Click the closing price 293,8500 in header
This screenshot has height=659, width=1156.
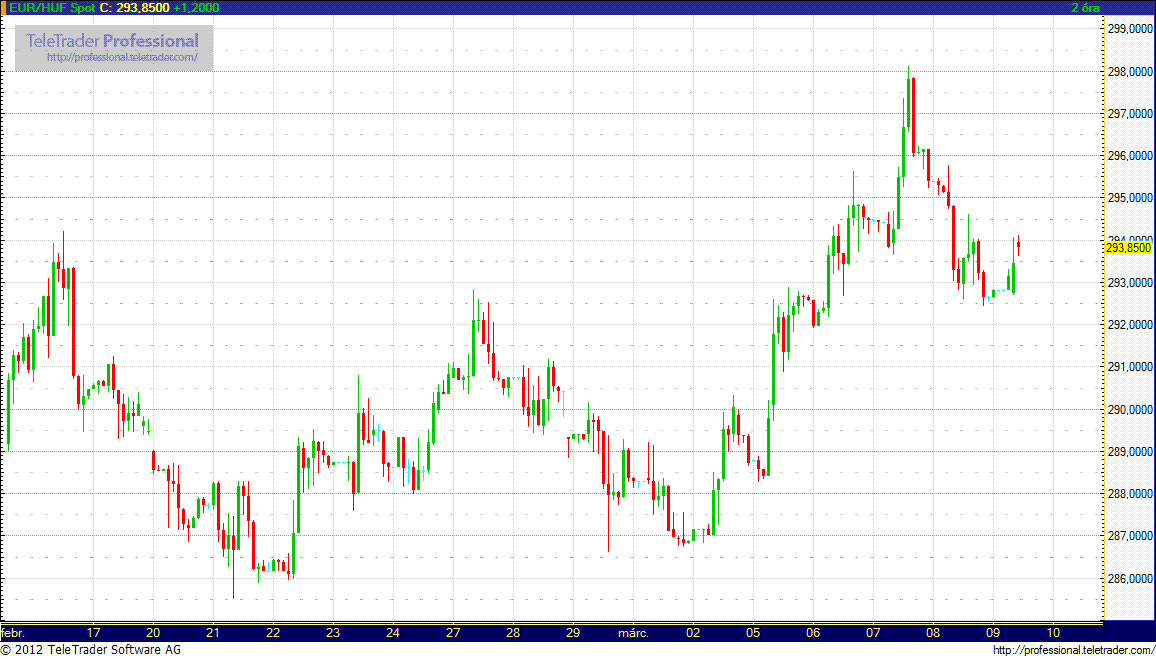pyautogui.click(x=143, y=7)
